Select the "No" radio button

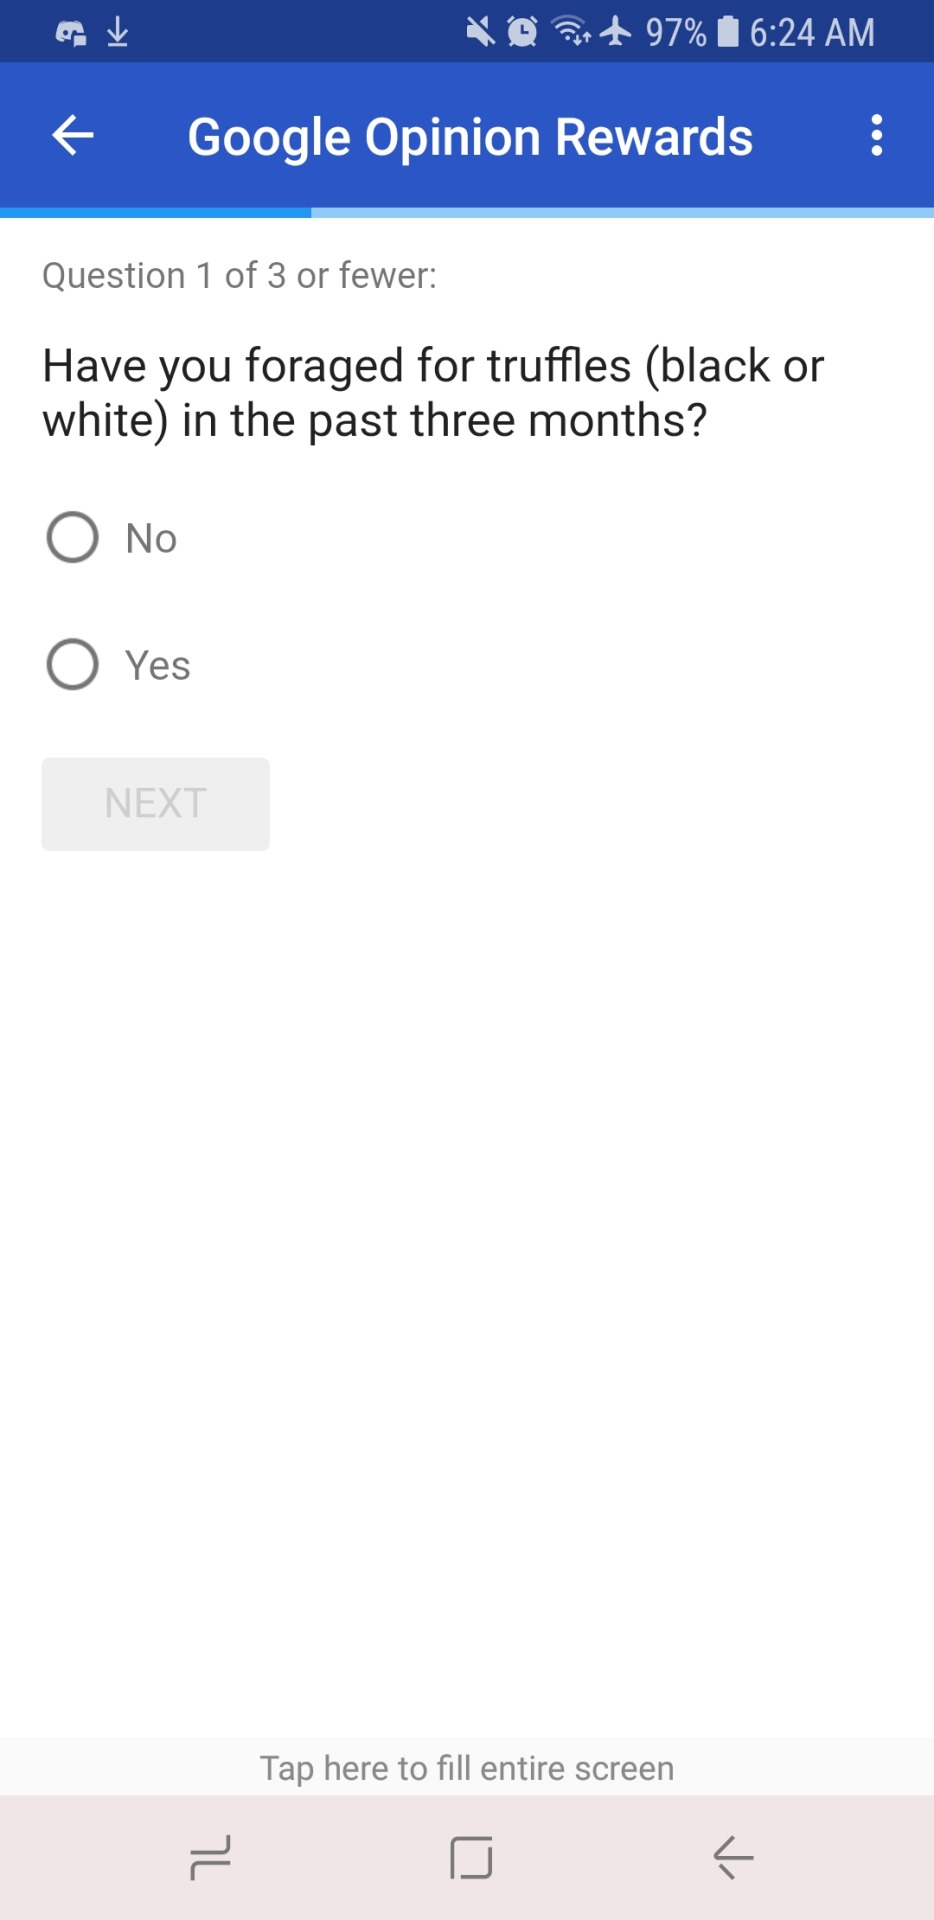tap(73, 538)
